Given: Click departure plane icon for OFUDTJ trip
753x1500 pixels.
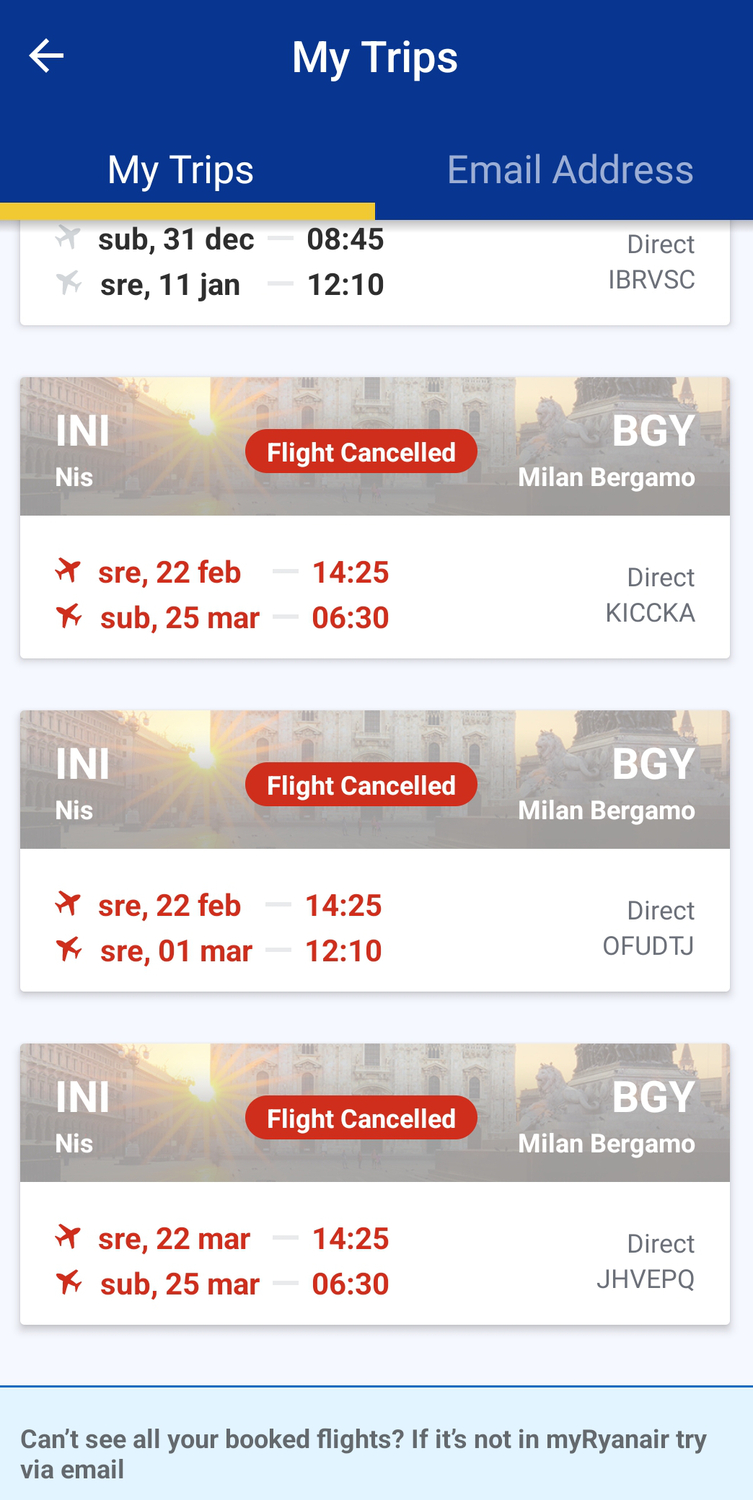Looking at the screenshot, I should click(x=68, y=905).
